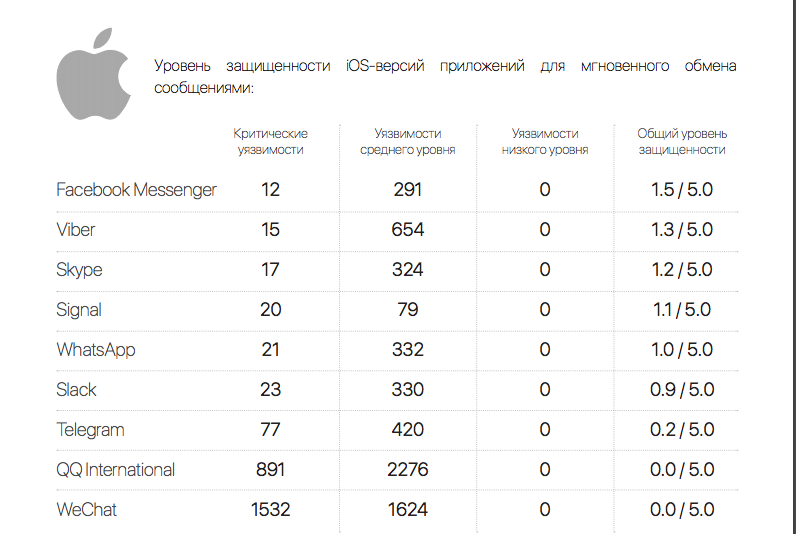Click the Signal app name
796x534 pixels.
coord(79,310)
